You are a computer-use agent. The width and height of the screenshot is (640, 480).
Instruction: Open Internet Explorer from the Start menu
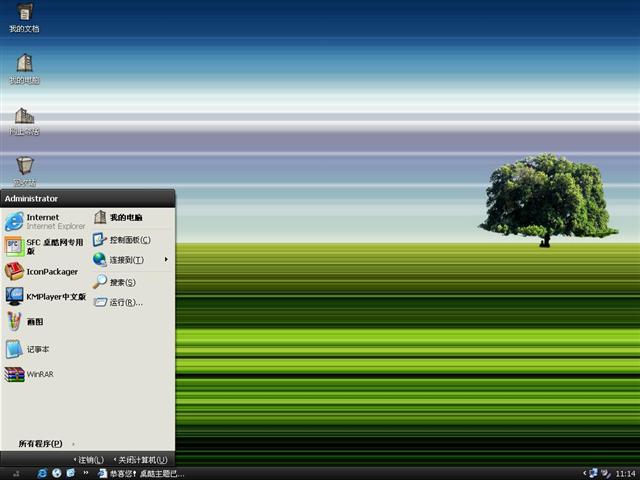[45, 221]
